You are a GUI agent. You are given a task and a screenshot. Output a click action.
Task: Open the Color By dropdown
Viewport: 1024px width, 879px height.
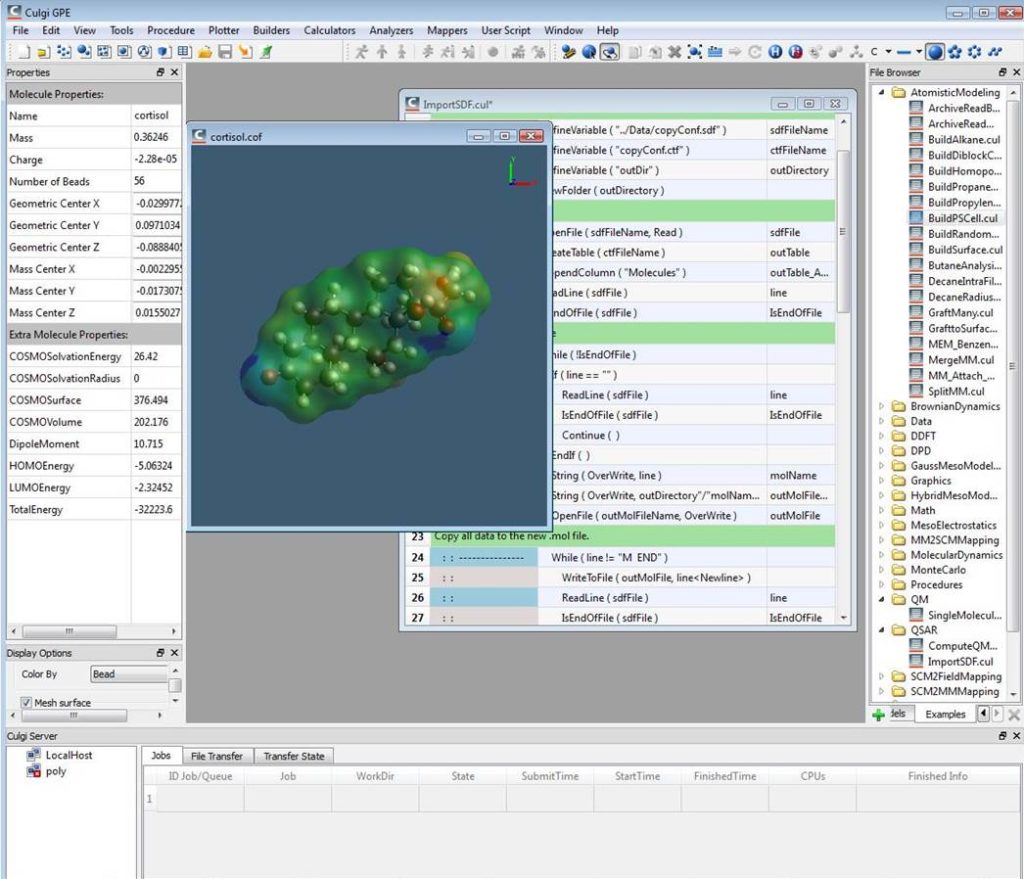click(128, 674)
